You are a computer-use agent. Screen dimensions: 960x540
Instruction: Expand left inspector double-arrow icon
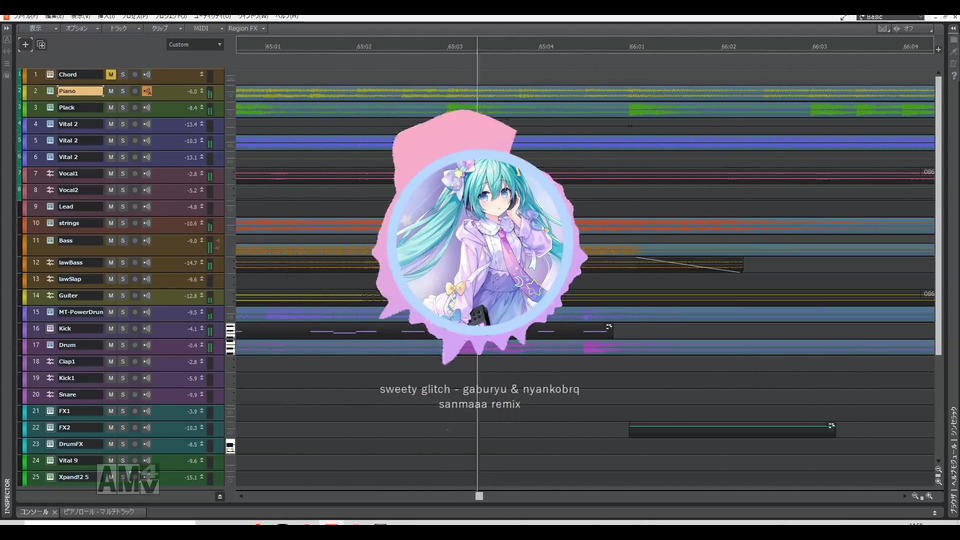coord(6,28)
